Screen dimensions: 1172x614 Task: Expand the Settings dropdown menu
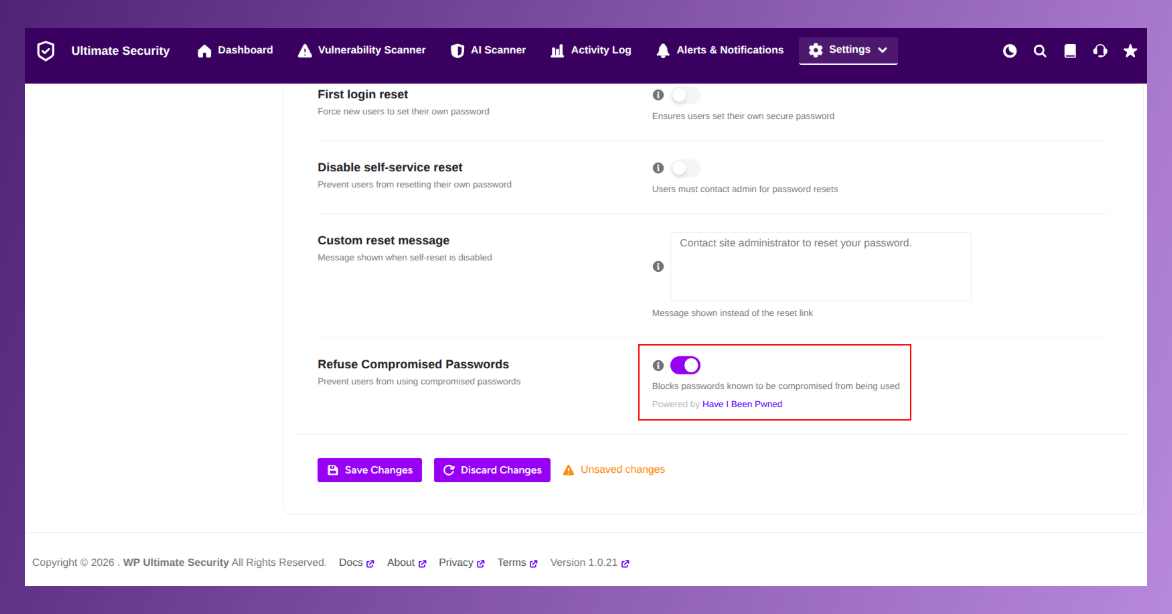tap(848, 50)
